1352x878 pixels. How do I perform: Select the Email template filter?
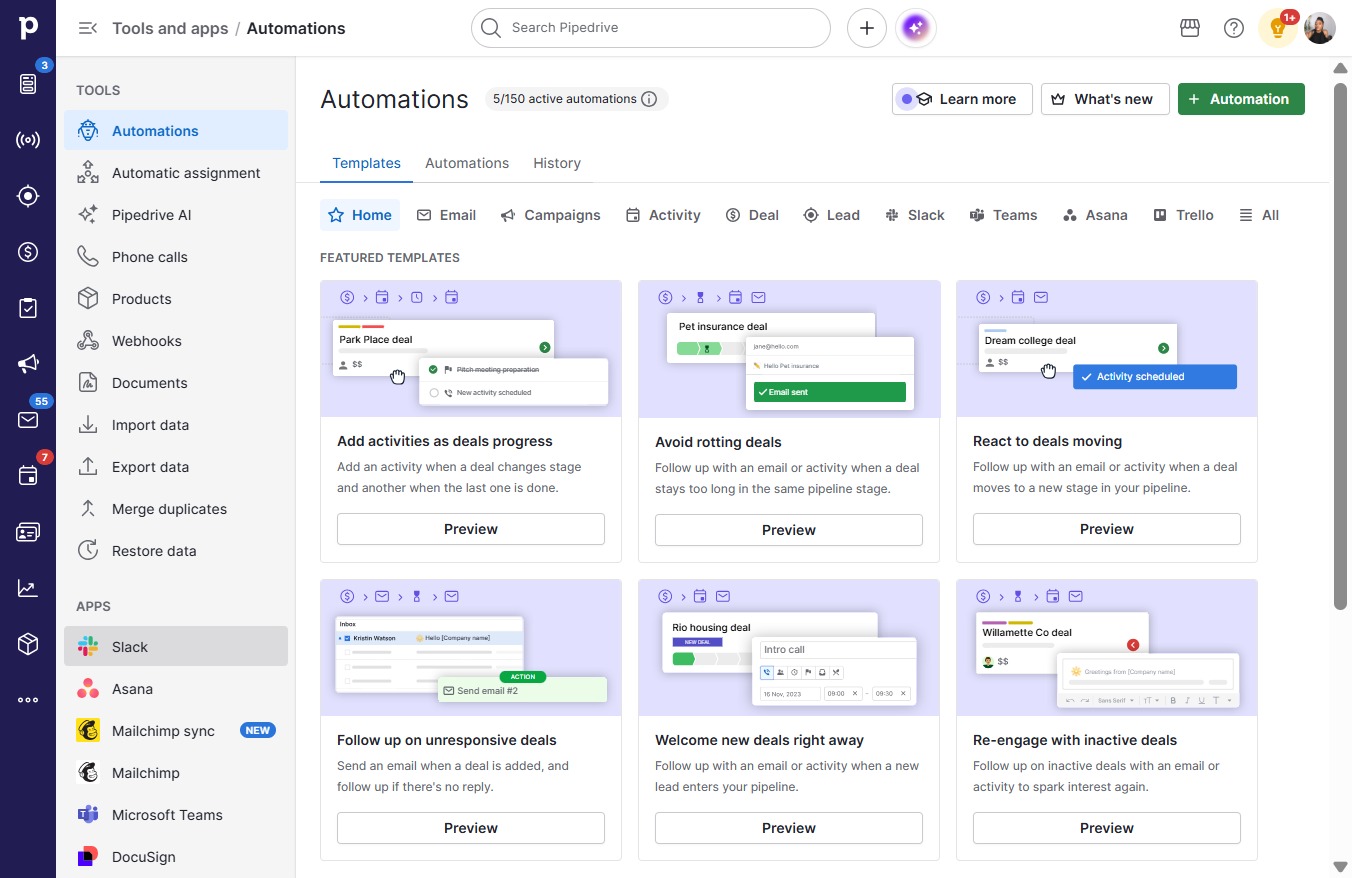pos(446,215)
